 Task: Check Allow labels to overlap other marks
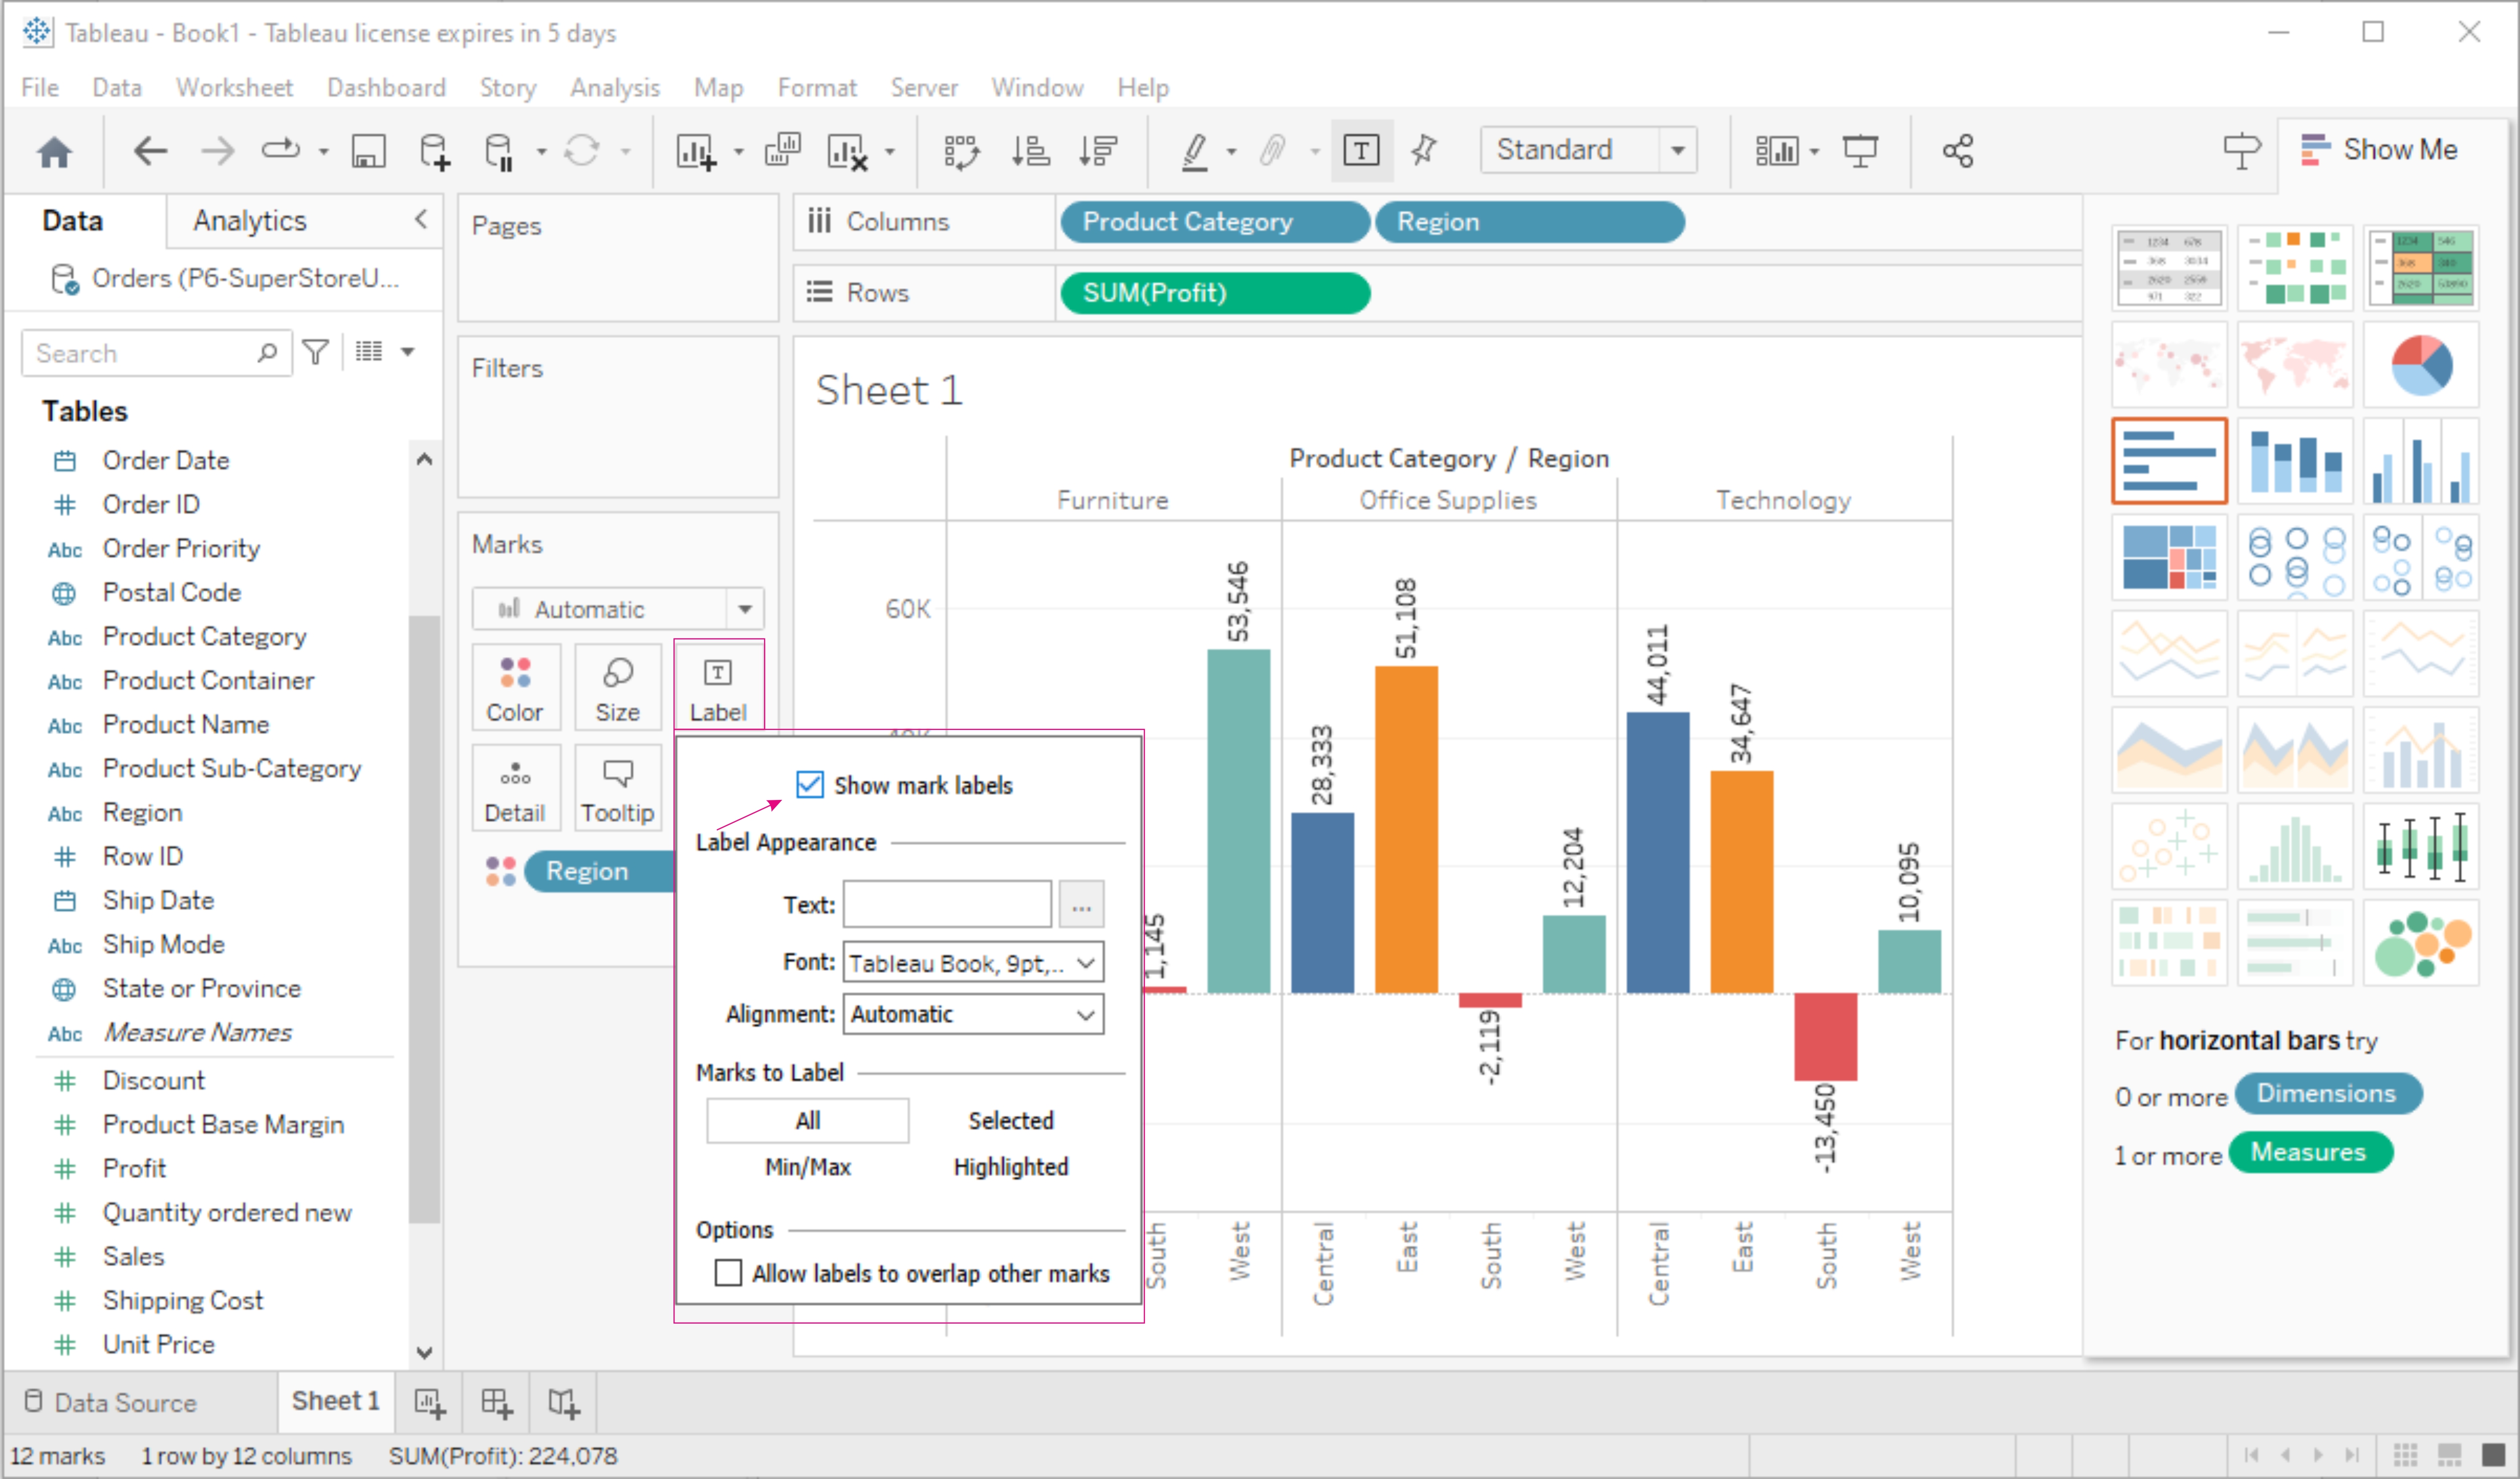(728, 1272)
